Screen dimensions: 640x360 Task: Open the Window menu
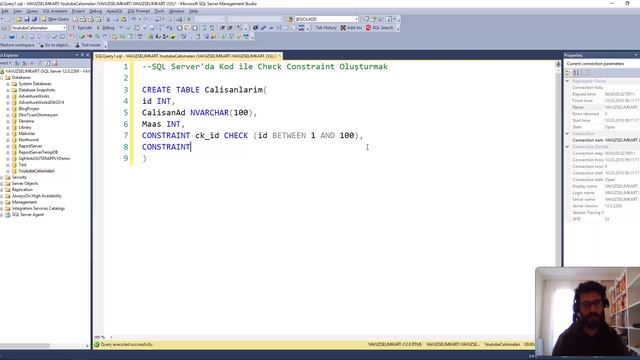(x=177, y=11)
